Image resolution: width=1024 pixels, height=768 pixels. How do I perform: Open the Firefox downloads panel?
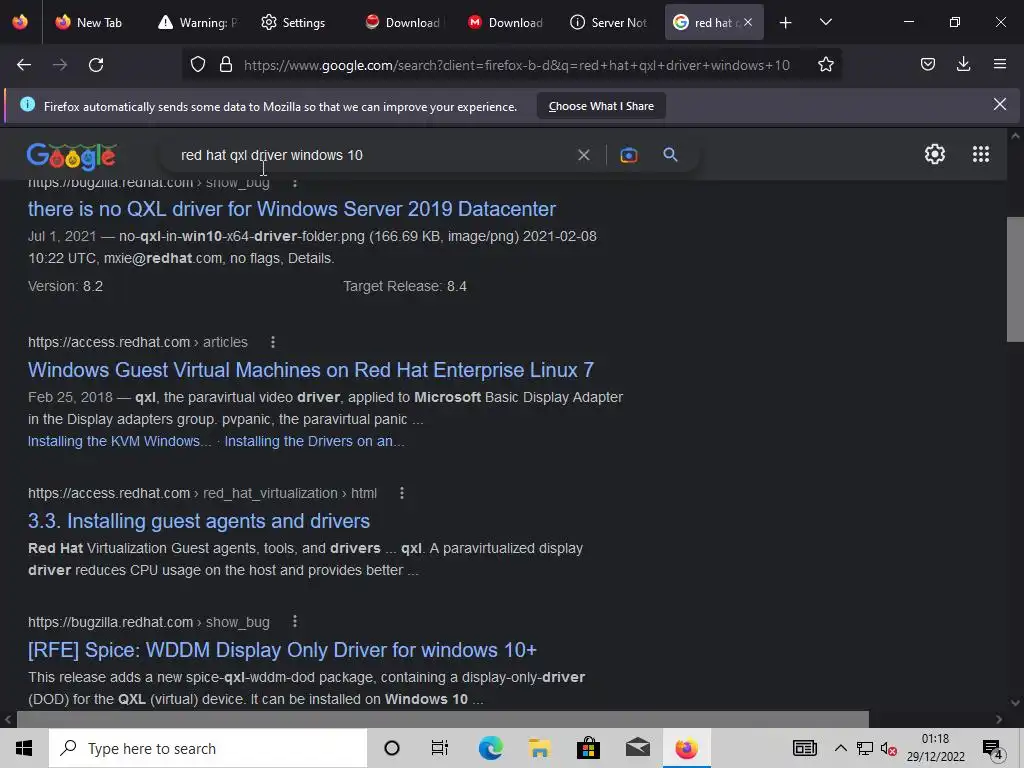(x=963, y=64)
